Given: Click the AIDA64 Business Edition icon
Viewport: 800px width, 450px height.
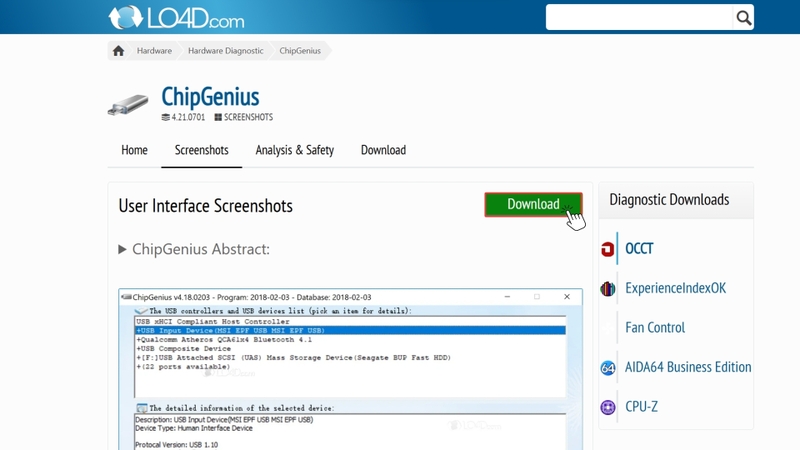Looking at the screenshot, I should tap(608, 367).
